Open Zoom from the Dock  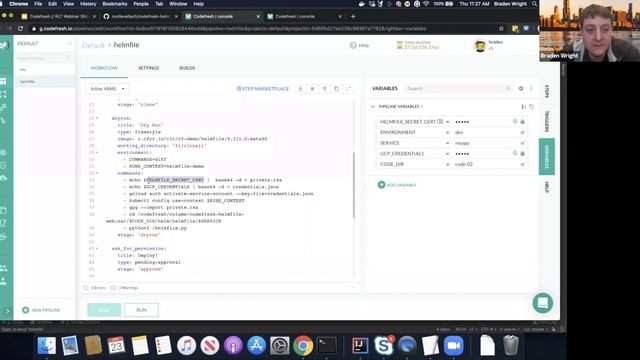tap(453, 346)
